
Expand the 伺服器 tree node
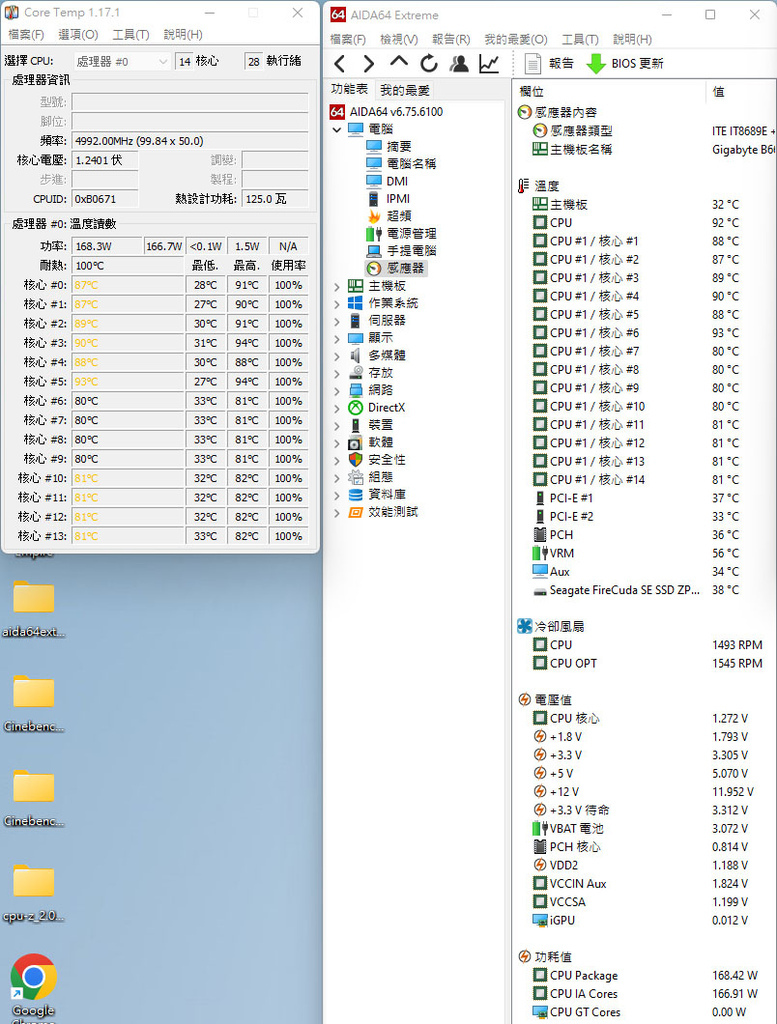[x=337, y=321]
